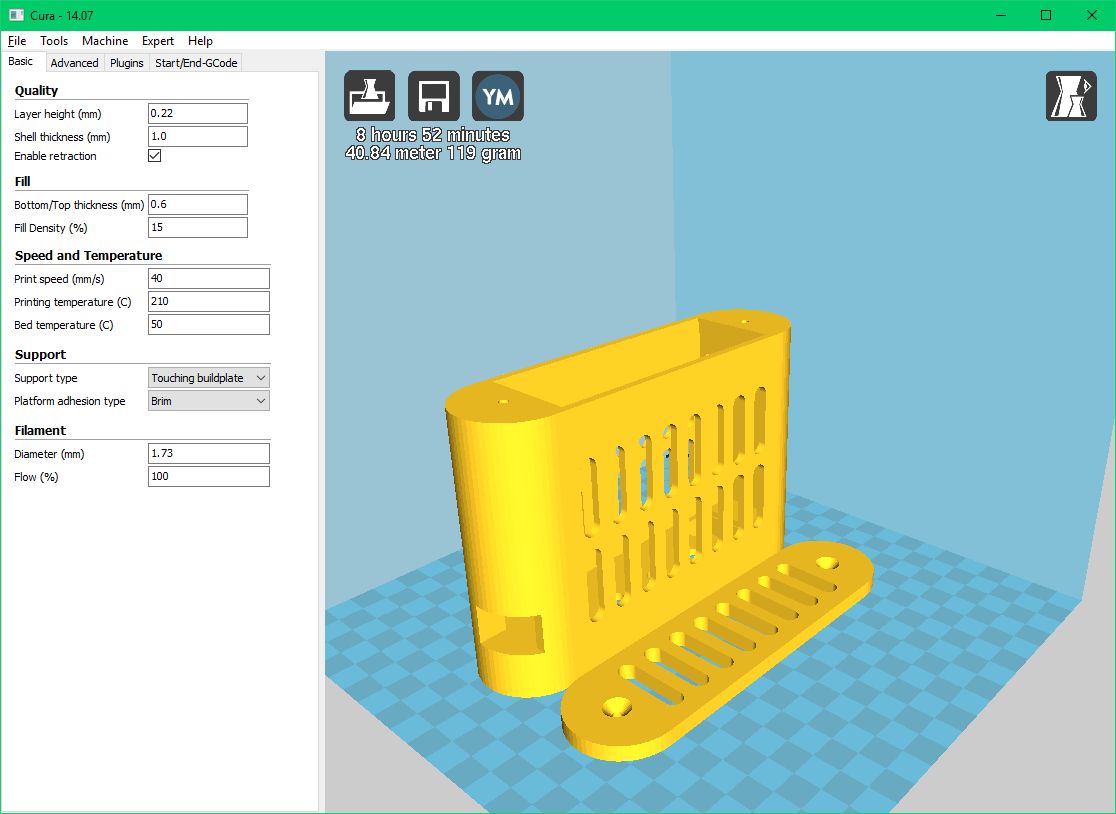Open the Tools menu
This screenshot has width=1116, height=814.
pyautogui.click(x=54, y=41)
